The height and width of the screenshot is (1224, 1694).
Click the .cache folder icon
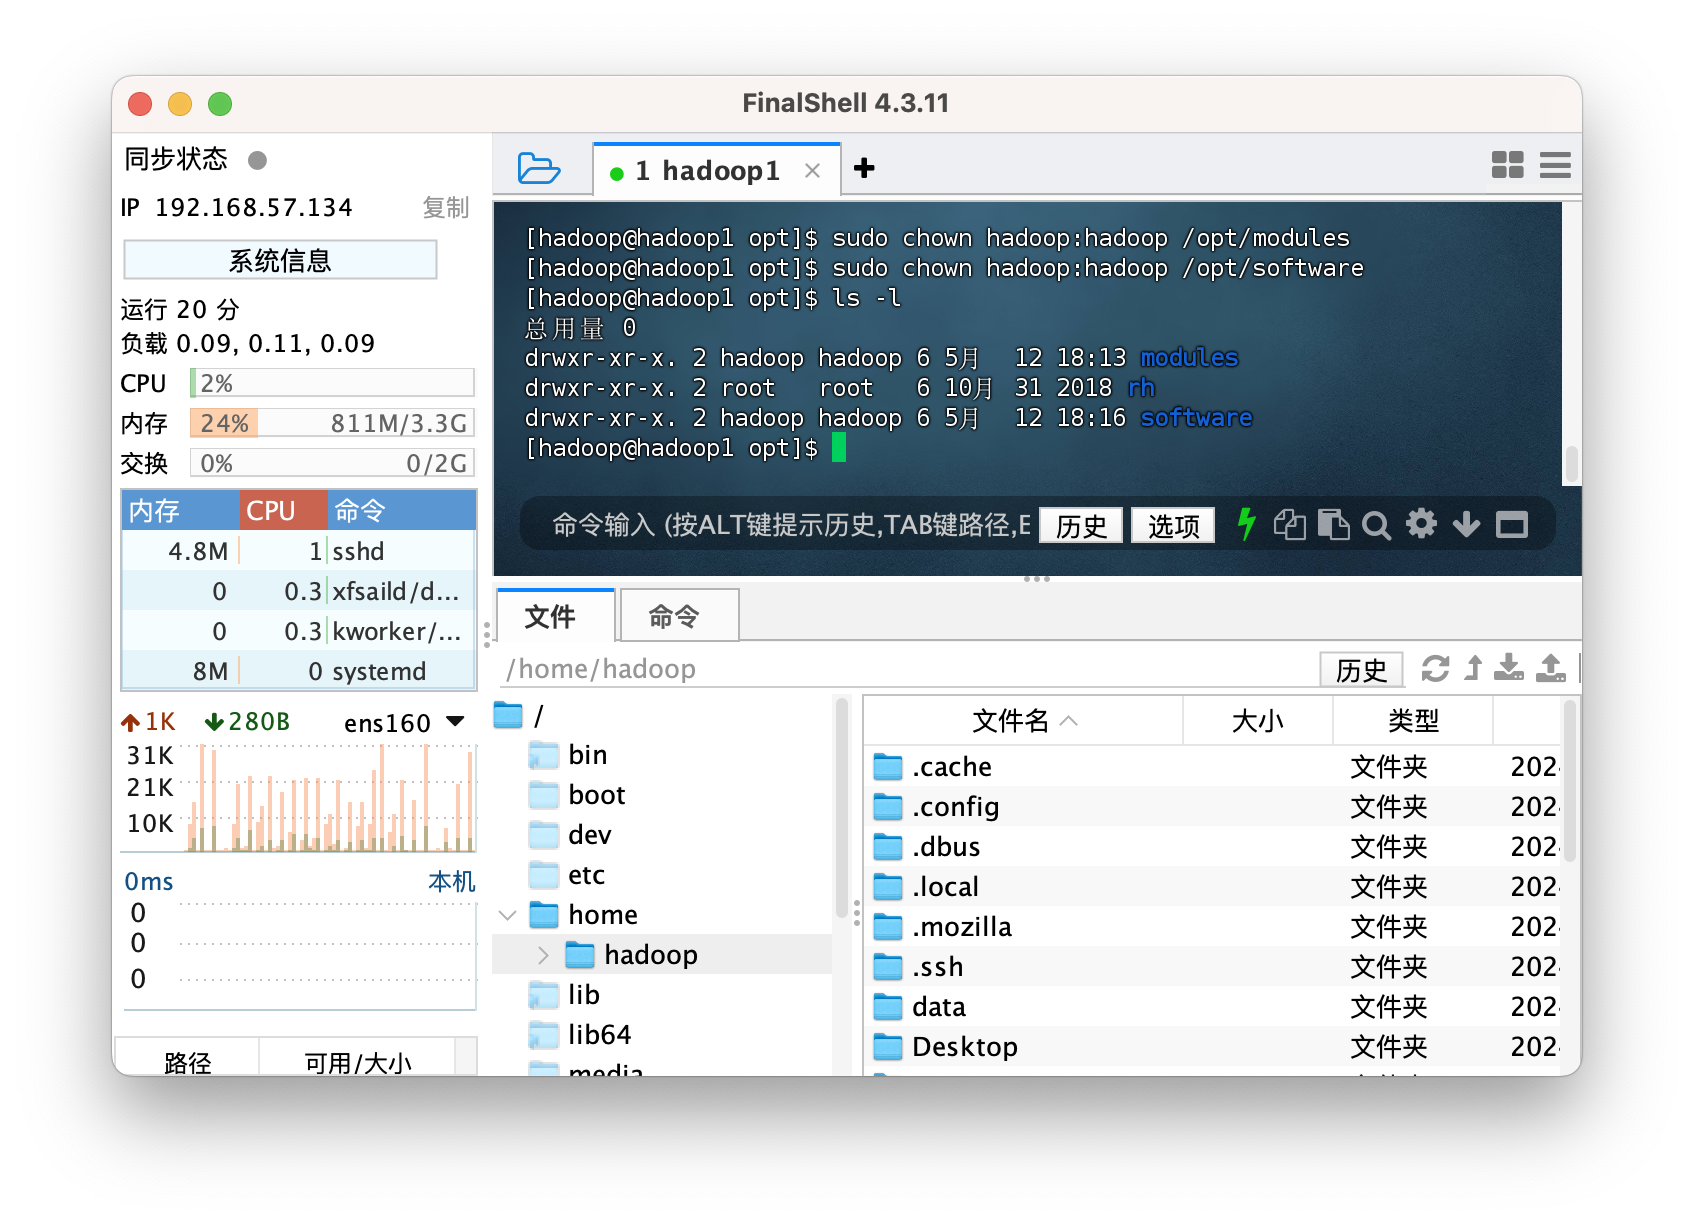(x=888, y=767)
